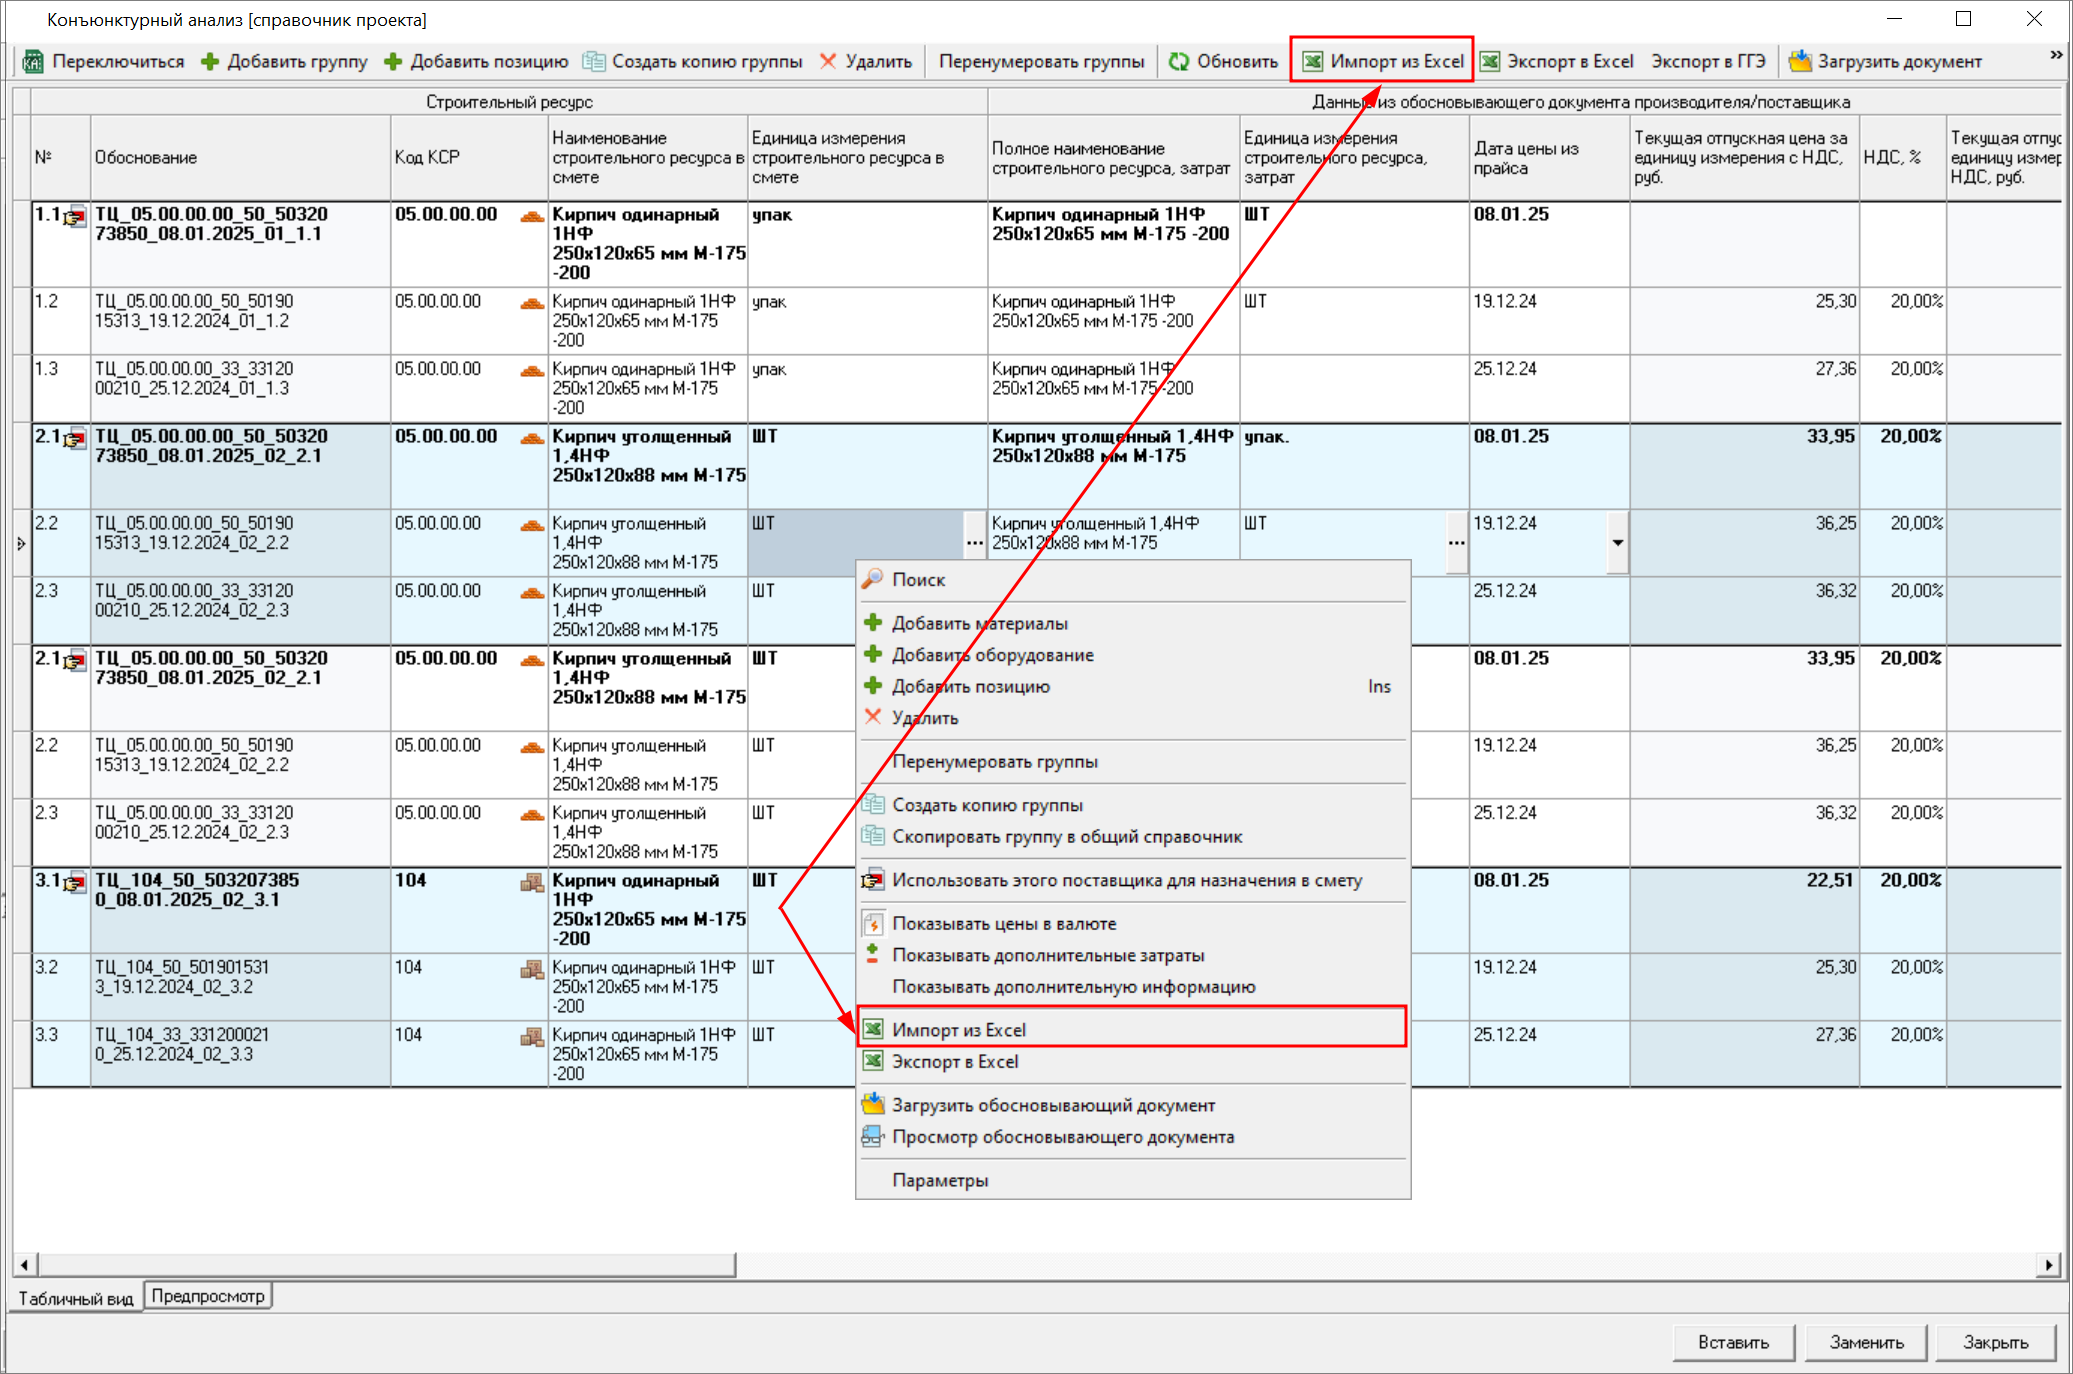Click price cell 22,51 in row 3.1
The height and width of the screenshot is (1374, 2073).
pyautogui.click(x=1744, y=910)
